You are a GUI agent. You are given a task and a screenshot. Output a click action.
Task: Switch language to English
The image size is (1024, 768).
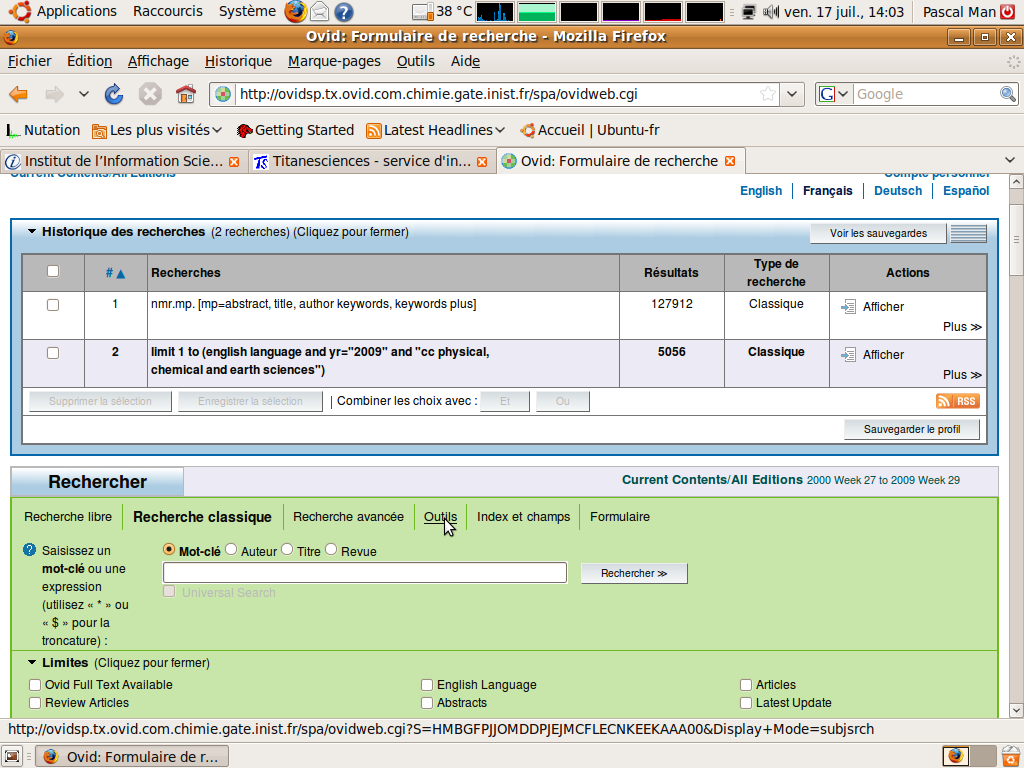click(x=761, y=191)
